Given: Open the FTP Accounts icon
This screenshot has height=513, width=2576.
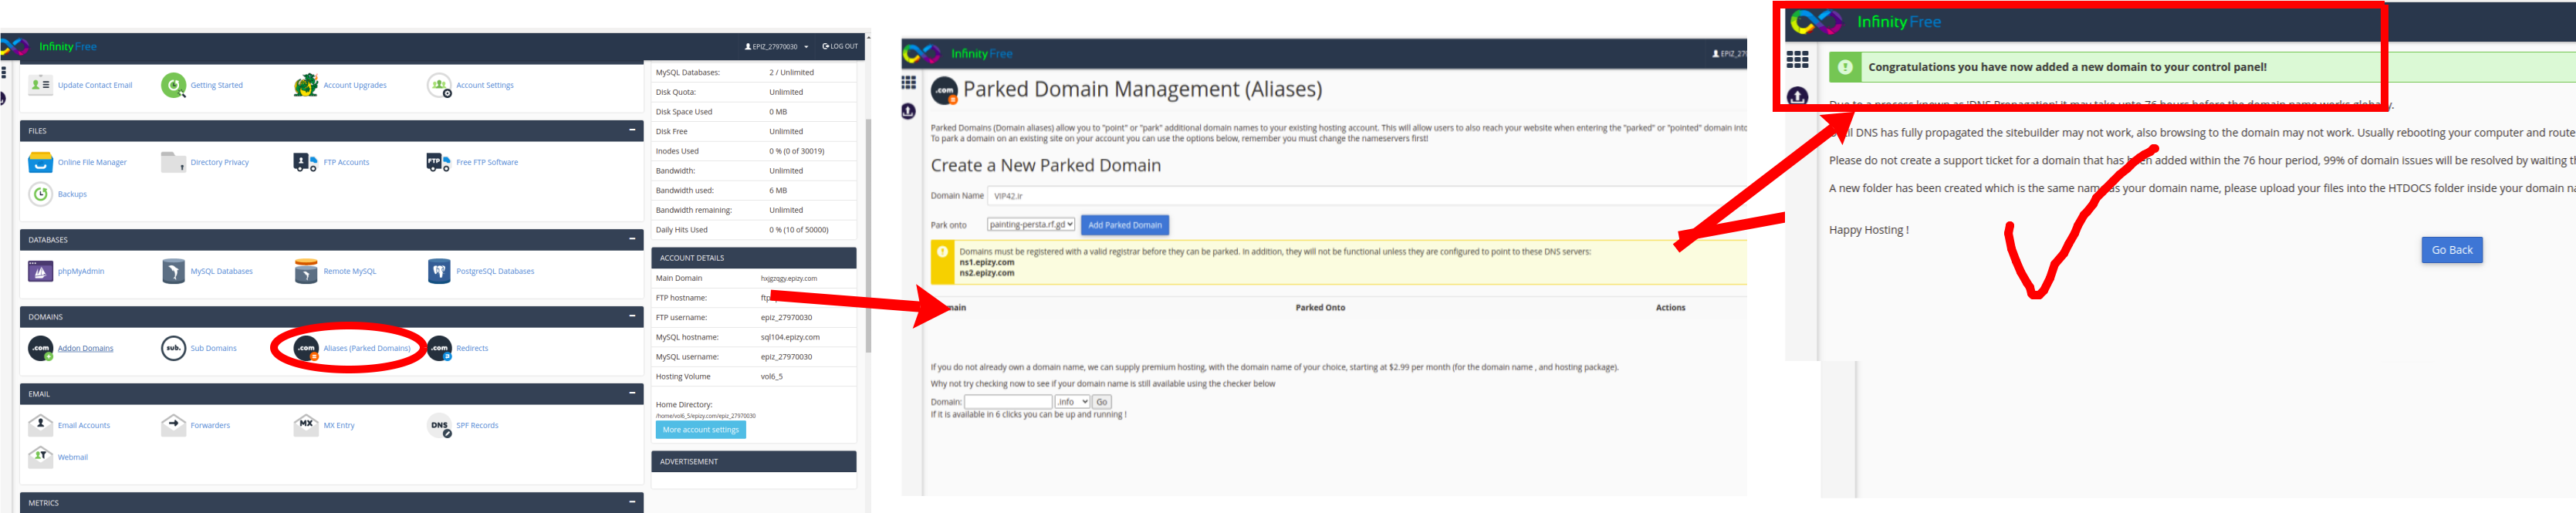Looking at the screenshot, I should point(306,162).
